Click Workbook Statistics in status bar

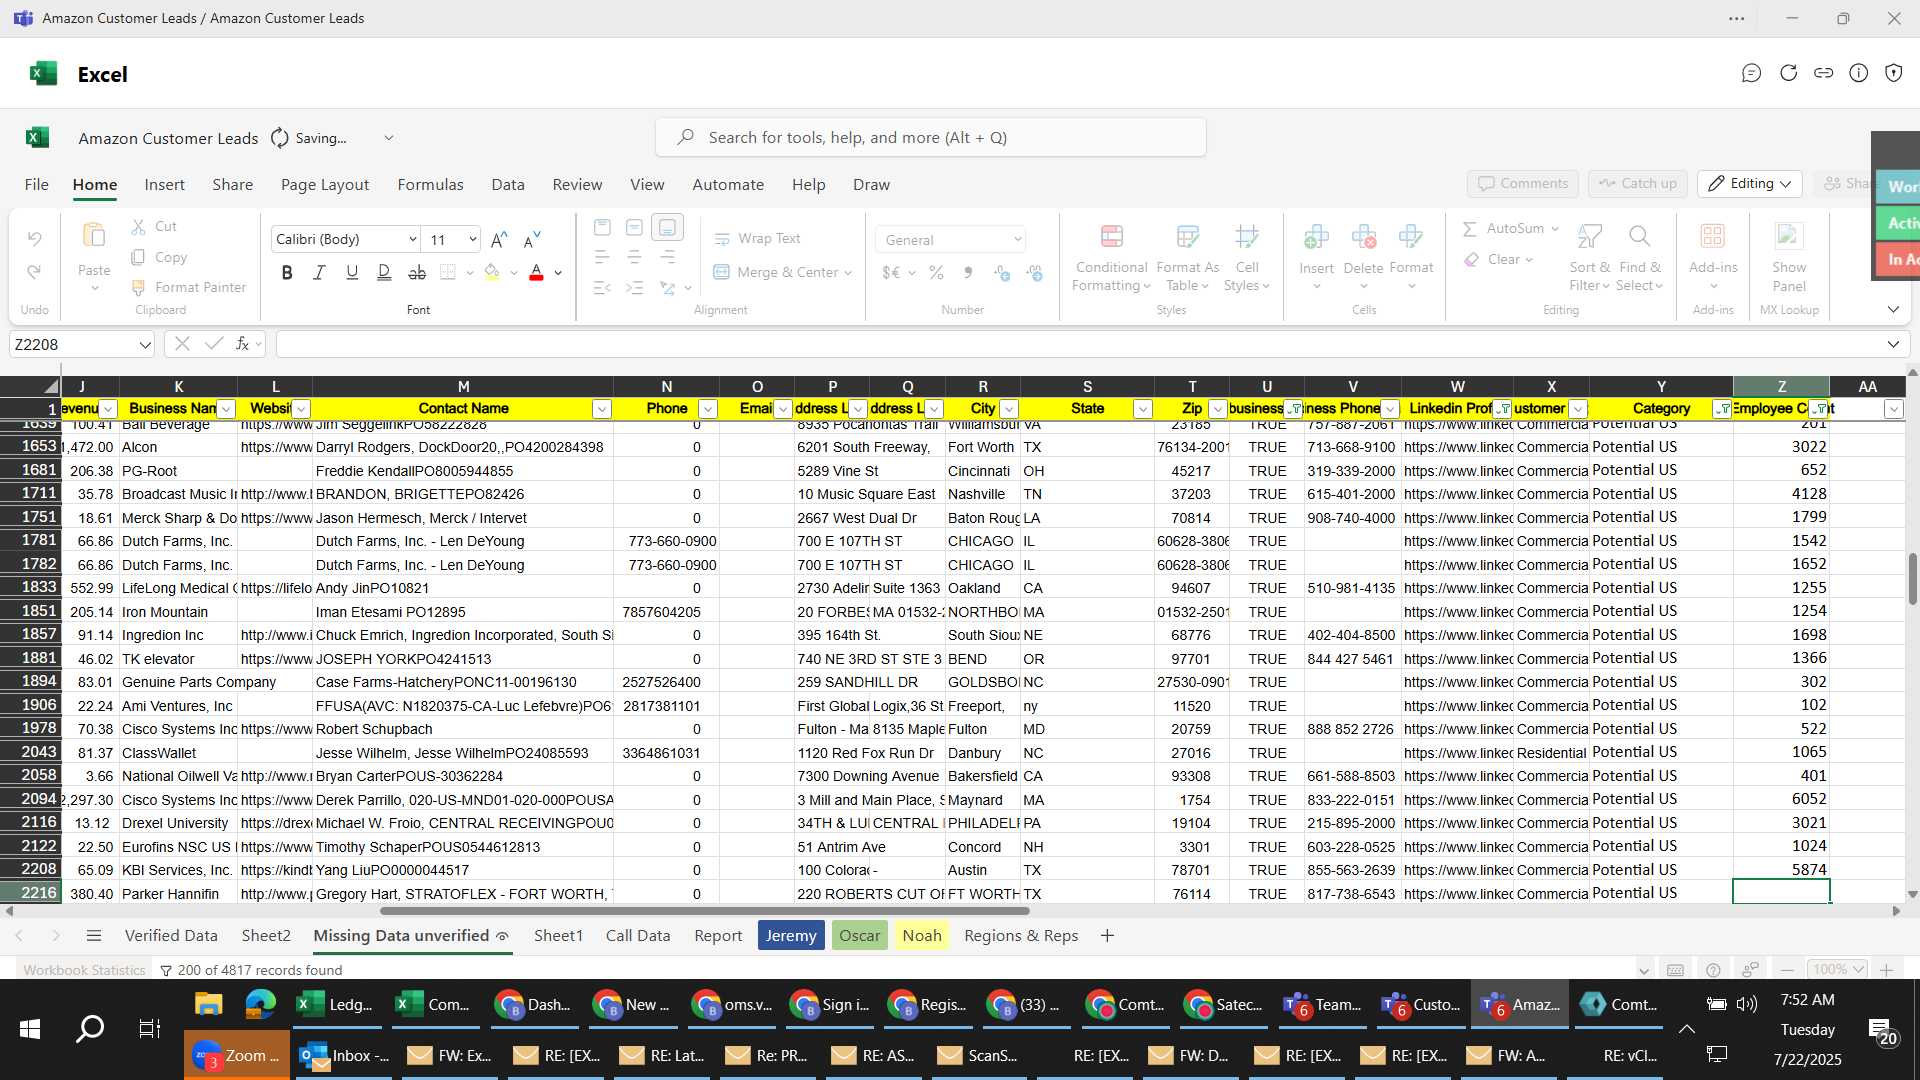[x=84, y=970]
